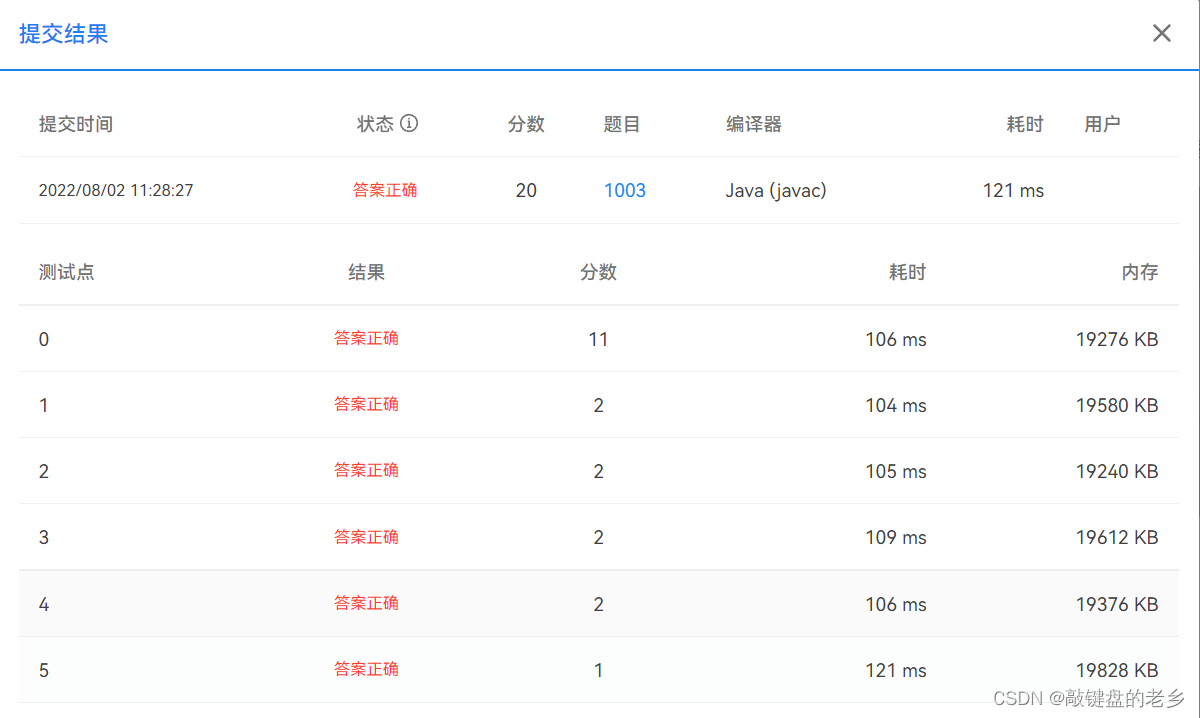Click the 答案正确 status in submission row
The height and width of the screenshot is (718, 1200).
tap(385, 190)
